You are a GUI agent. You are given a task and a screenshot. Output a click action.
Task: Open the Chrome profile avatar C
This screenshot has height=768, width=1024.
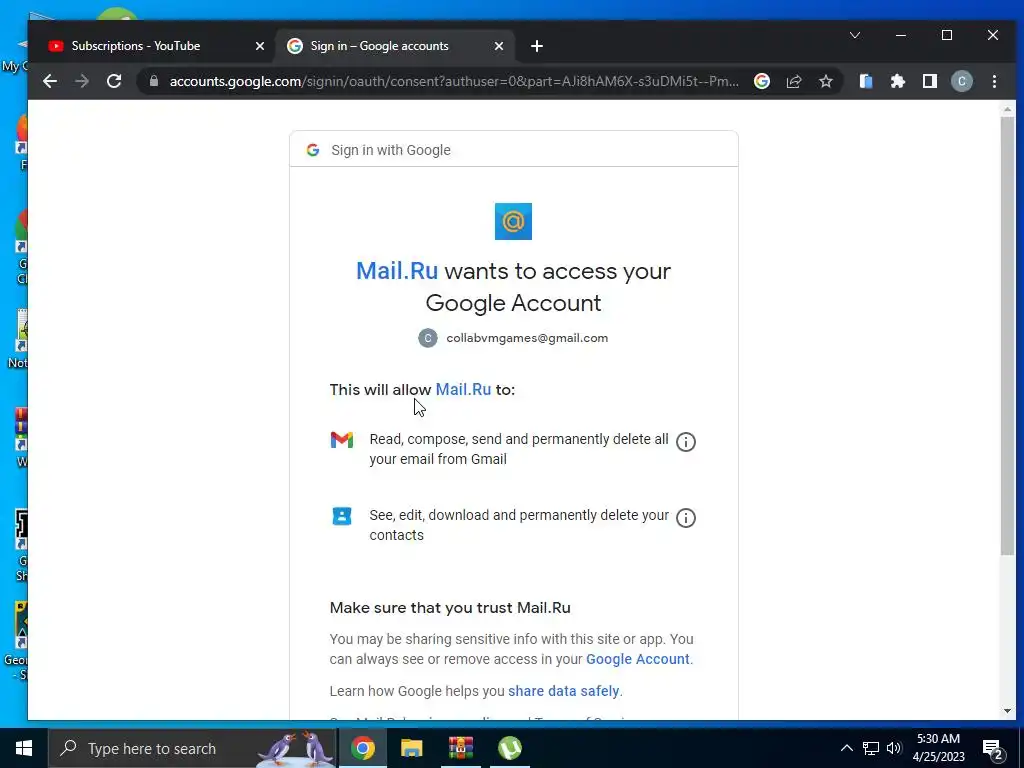coord(961,81)
